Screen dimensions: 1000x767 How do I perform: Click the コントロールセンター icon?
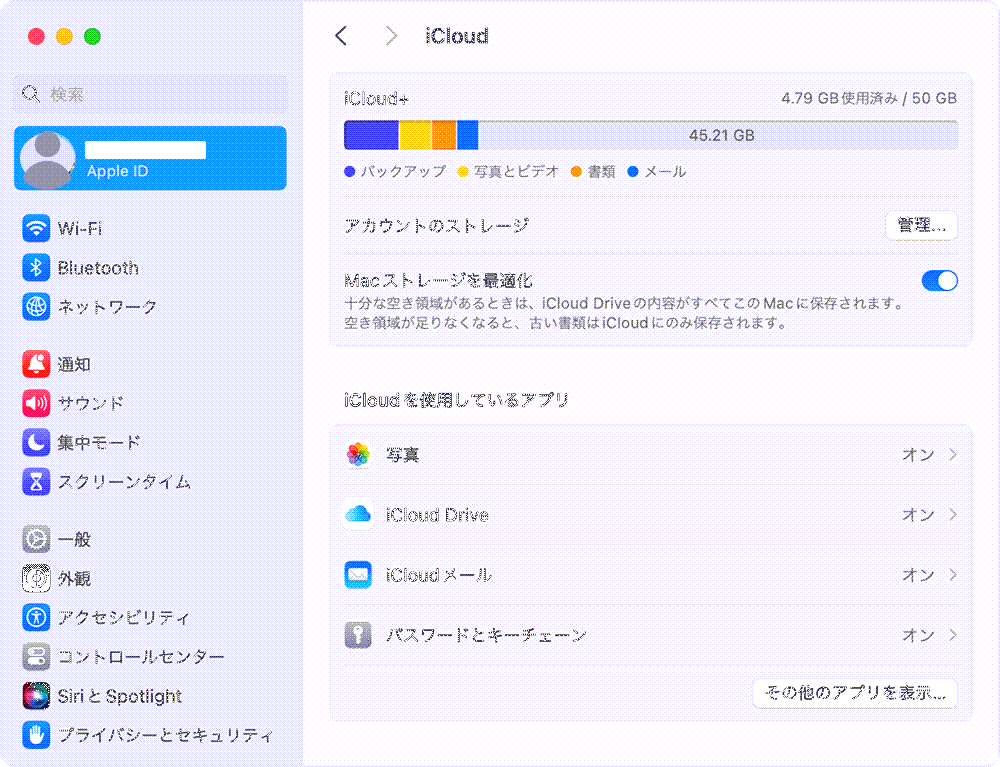click(x=36, y=657)
